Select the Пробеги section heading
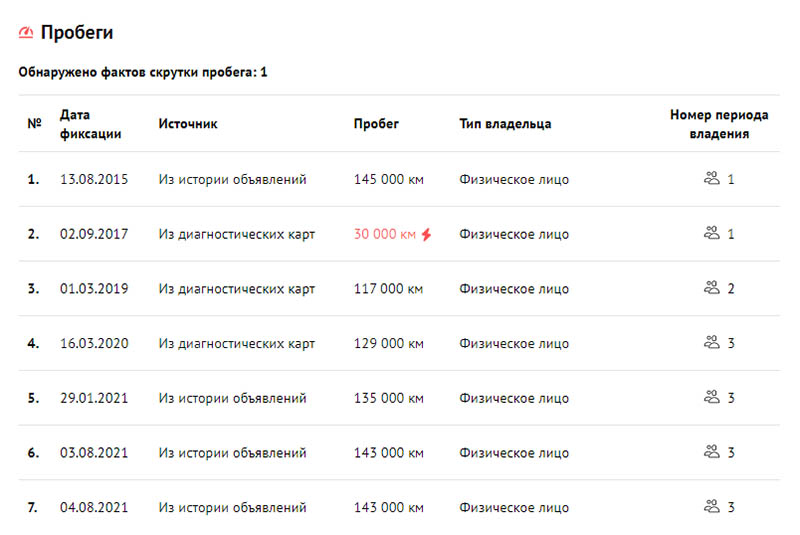This screenshot has width=800, height=535. coord(77,33)
